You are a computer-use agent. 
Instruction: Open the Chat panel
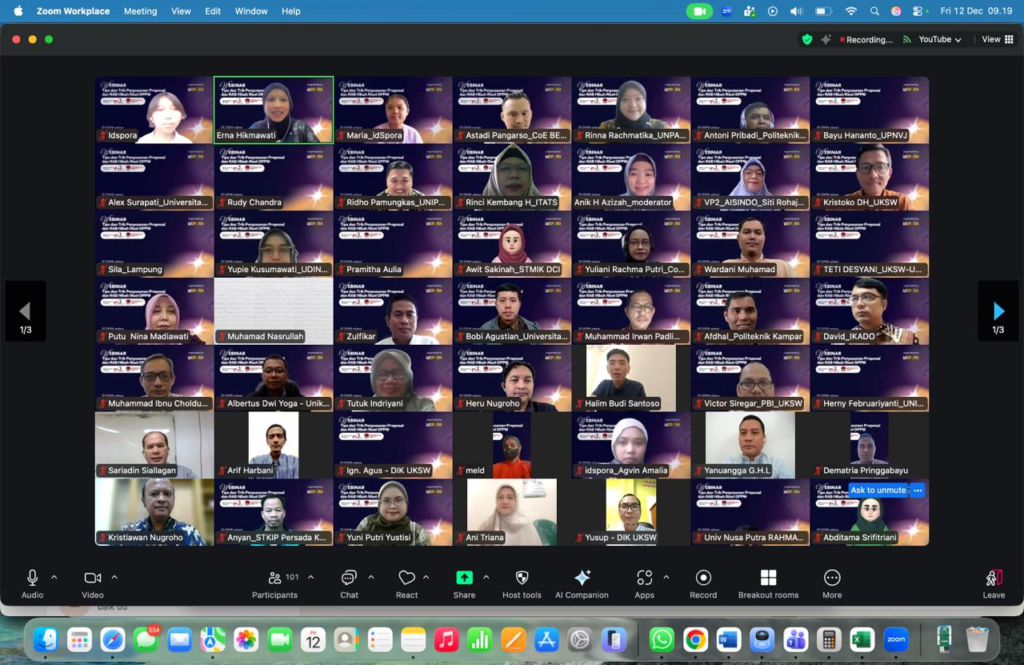point(349,578)
